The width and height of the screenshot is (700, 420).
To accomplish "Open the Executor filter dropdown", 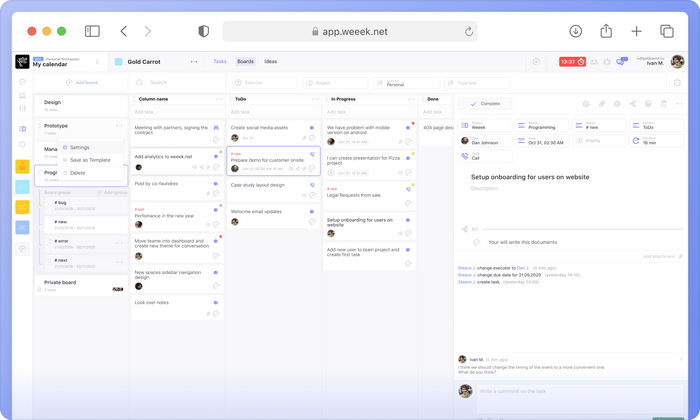I will (264, 83).
